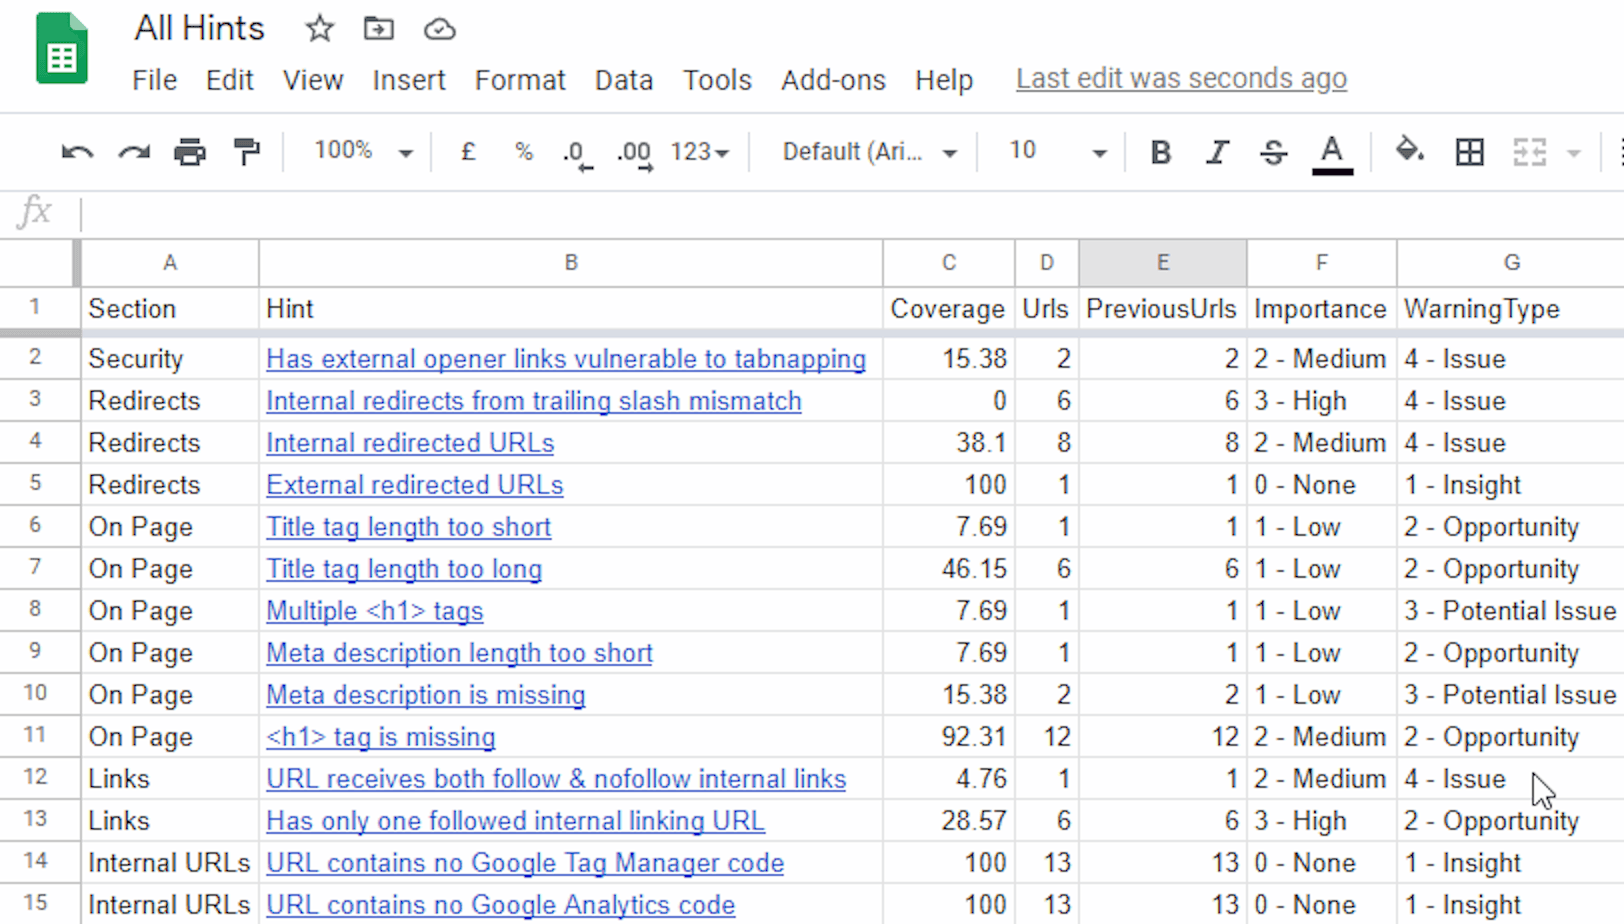Star the All Hints document
Screen dimensions: 1624x924
pos(319,29)
